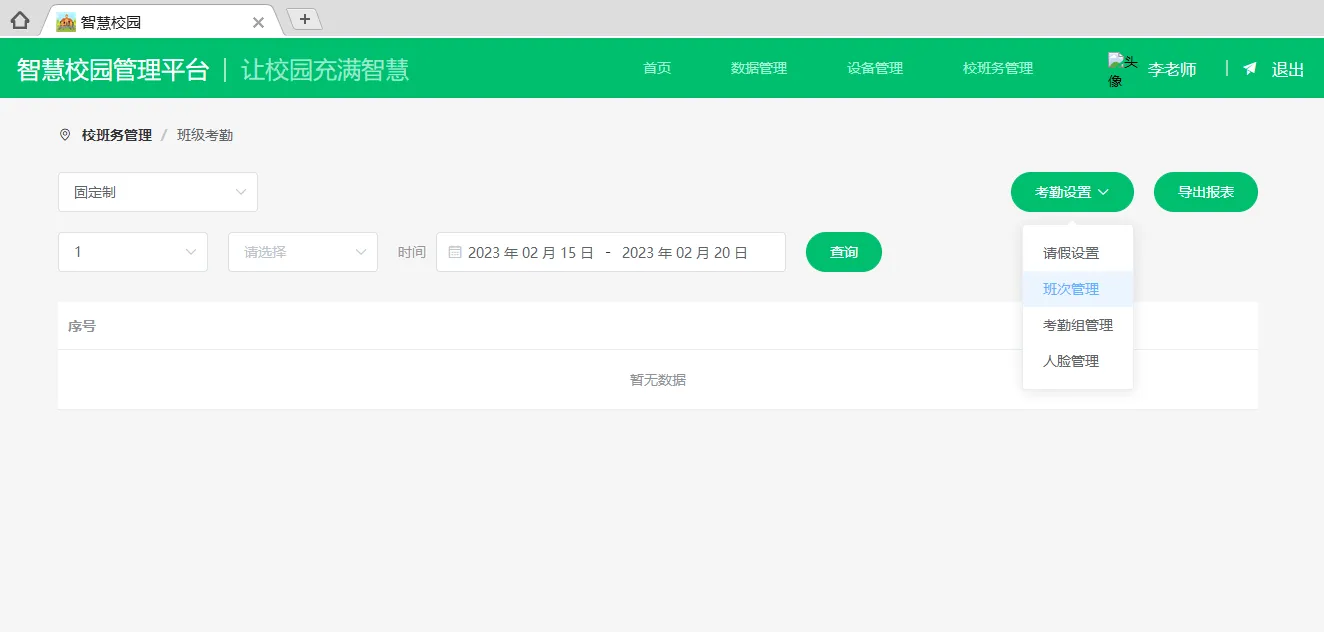This screenshot has width=1324, height=632.
Task: Click 校班务管理 breadcrumb link
Action: 117,135
